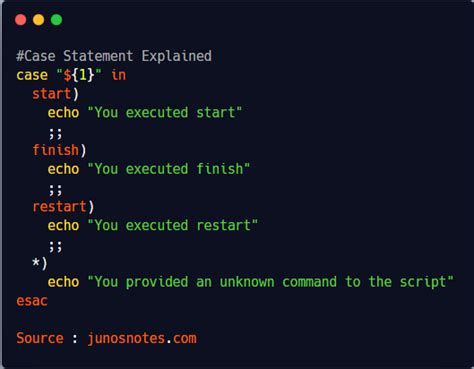
Task: Click the 'esac' closing keyword
Action: point(32,301)
